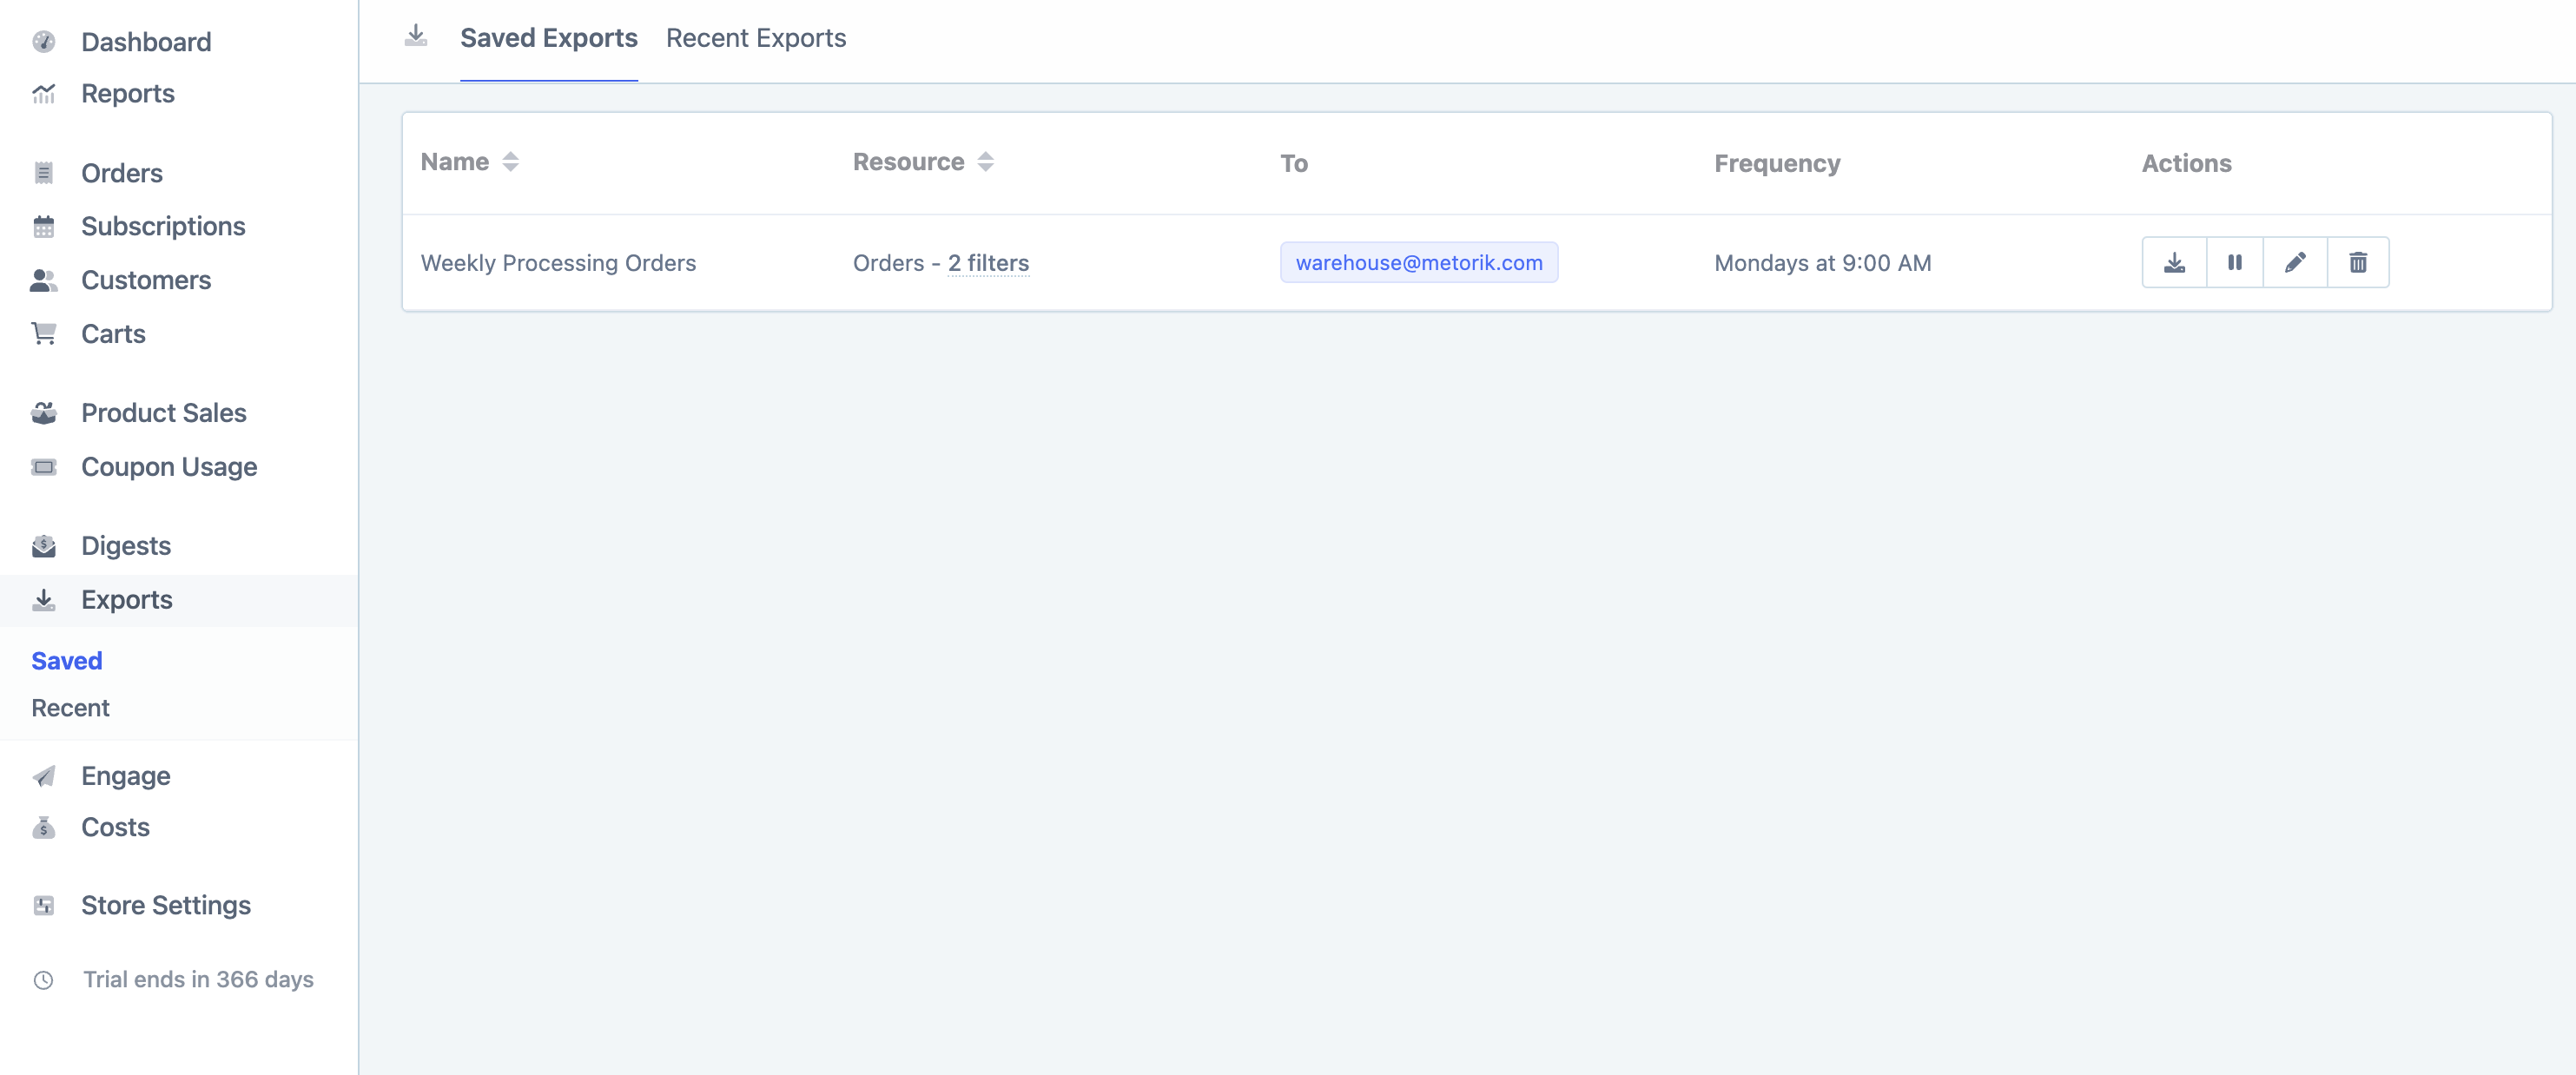Open the 2 filters link
2576x1075 pixels.
click(x=988, y=263)
